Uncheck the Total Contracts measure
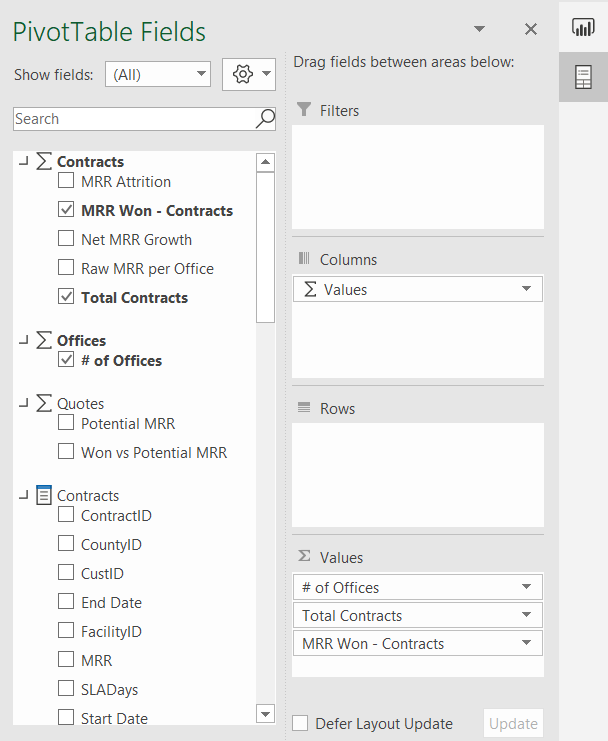 (x=66, y=296)
